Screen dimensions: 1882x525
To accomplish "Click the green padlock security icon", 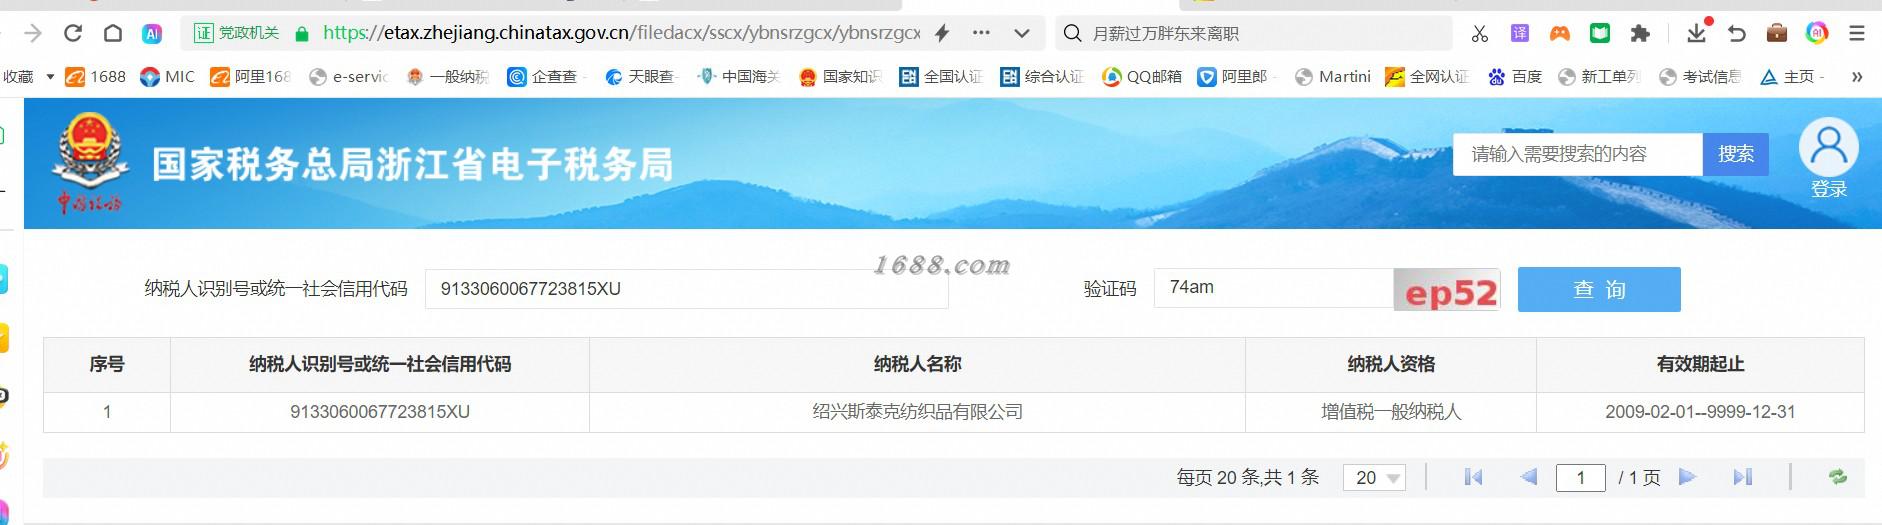I will tap(301, 33).
